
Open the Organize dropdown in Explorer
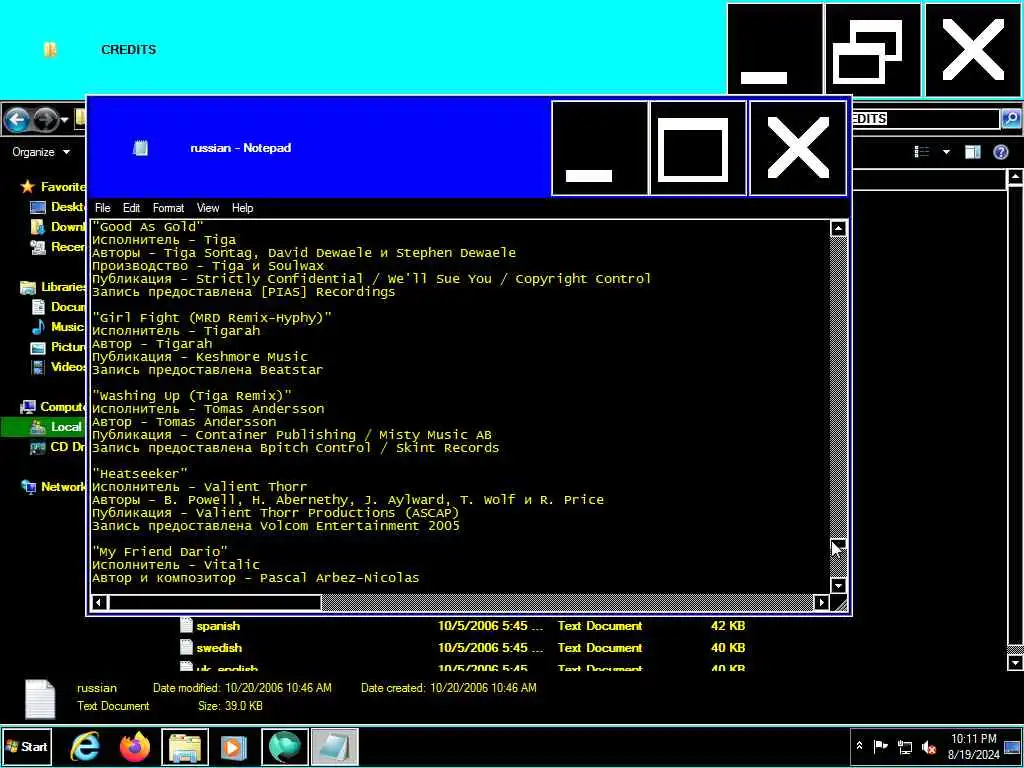pos(40,152)
